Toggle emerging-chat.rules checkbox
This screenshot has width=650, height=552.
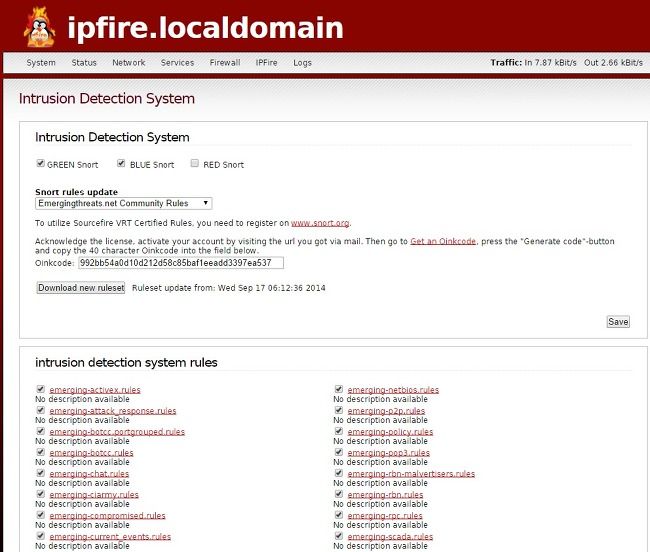click(40, 473)
